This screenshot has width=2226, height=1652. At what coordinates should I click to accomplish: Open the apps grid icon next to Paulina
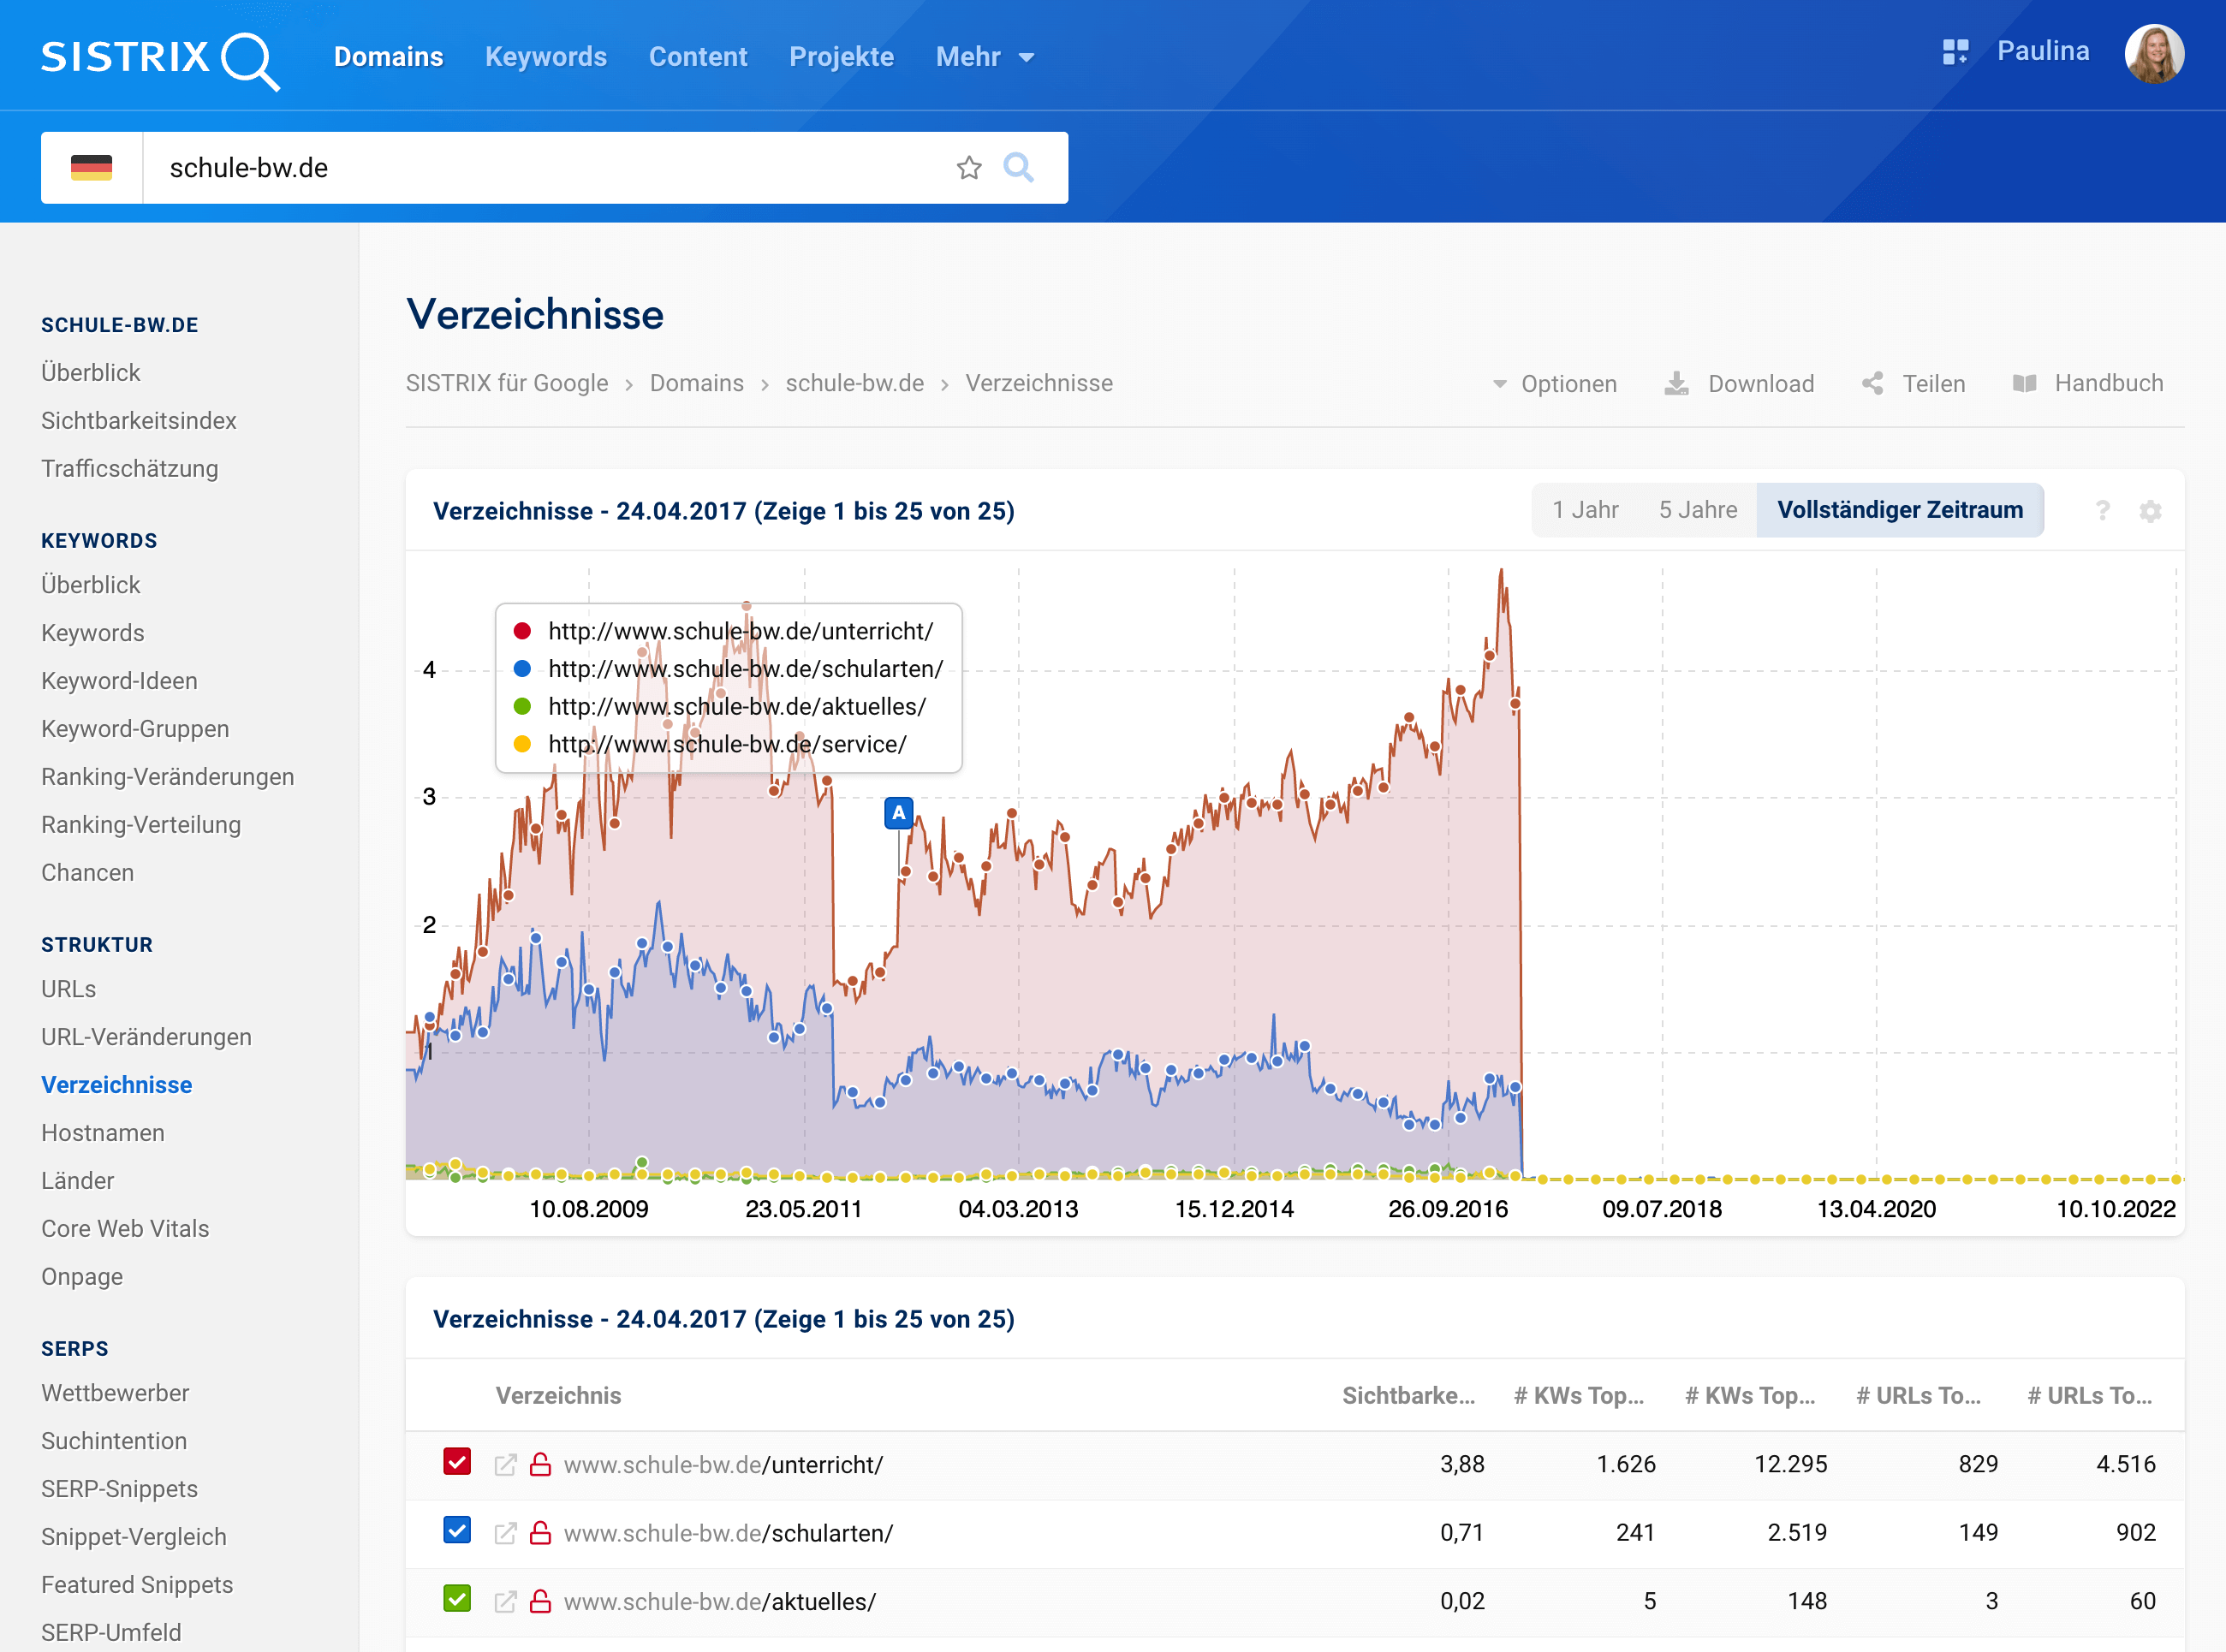[1955, 52]
